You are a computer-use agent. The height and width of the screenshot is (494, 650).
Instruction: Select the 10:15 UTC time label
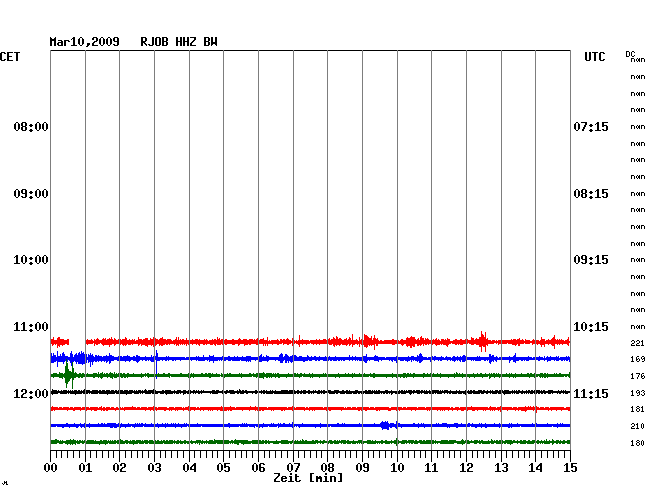pyautogui.click(x=591, y=327)
